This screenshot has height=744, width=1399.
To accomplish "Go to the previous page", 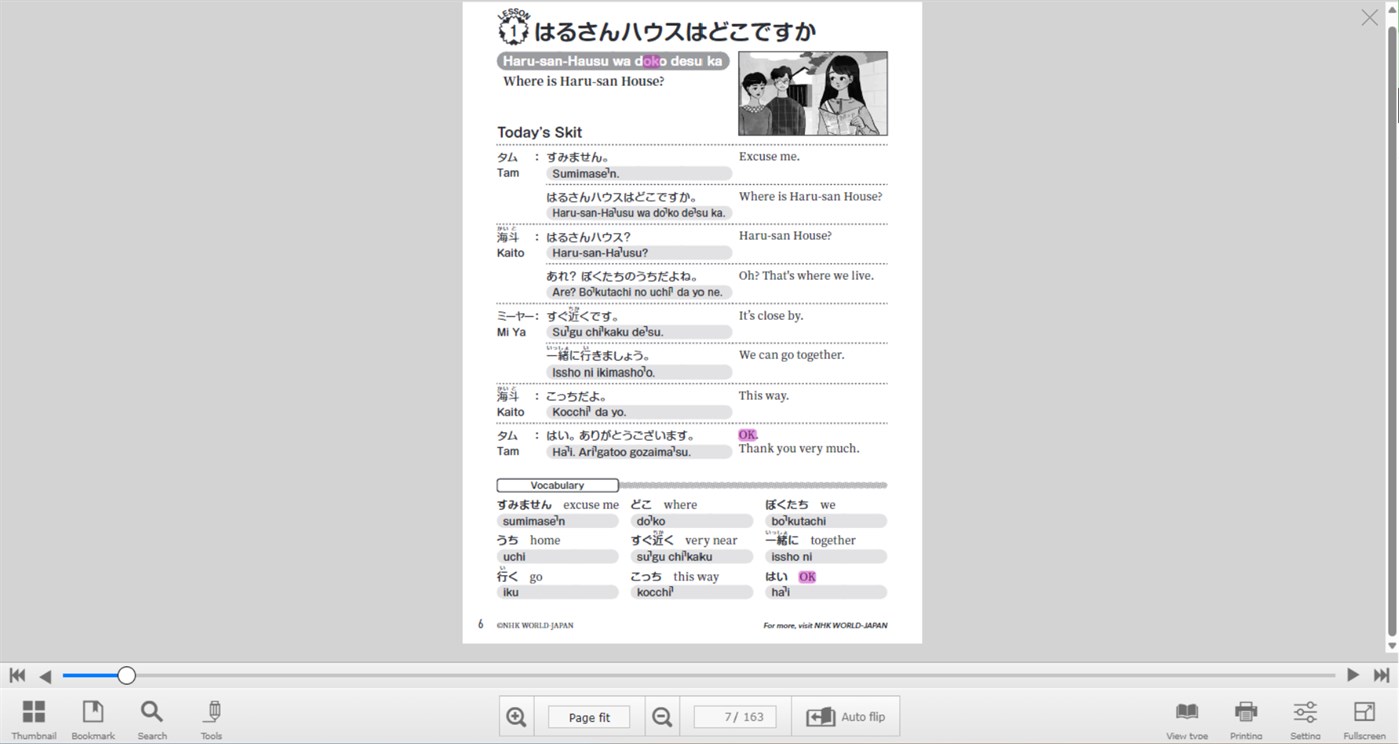I will click(x=45, y=676).
